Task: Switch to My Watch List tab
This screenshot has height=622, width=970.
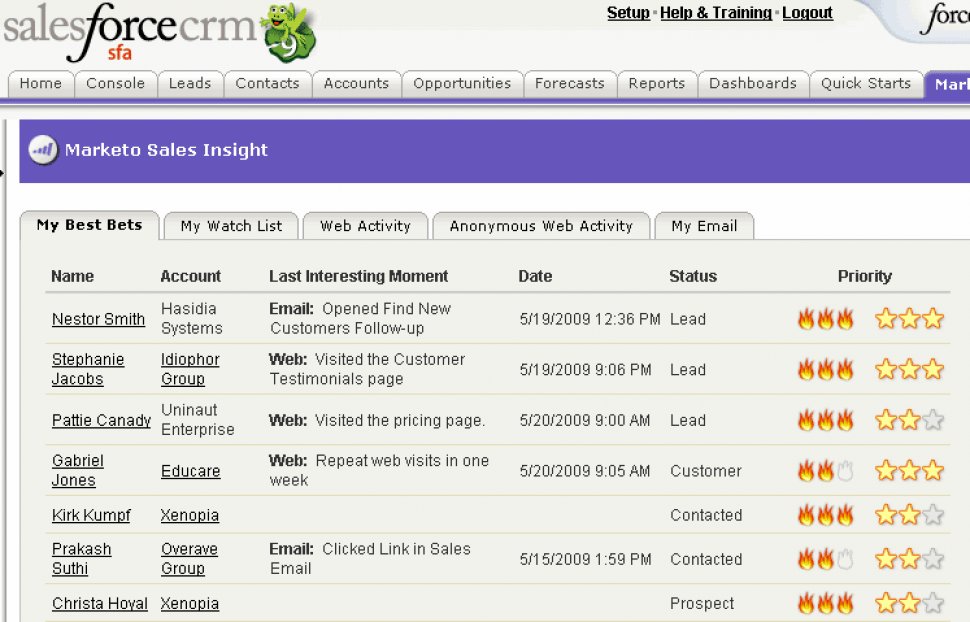Action: (x=231, y=227)
